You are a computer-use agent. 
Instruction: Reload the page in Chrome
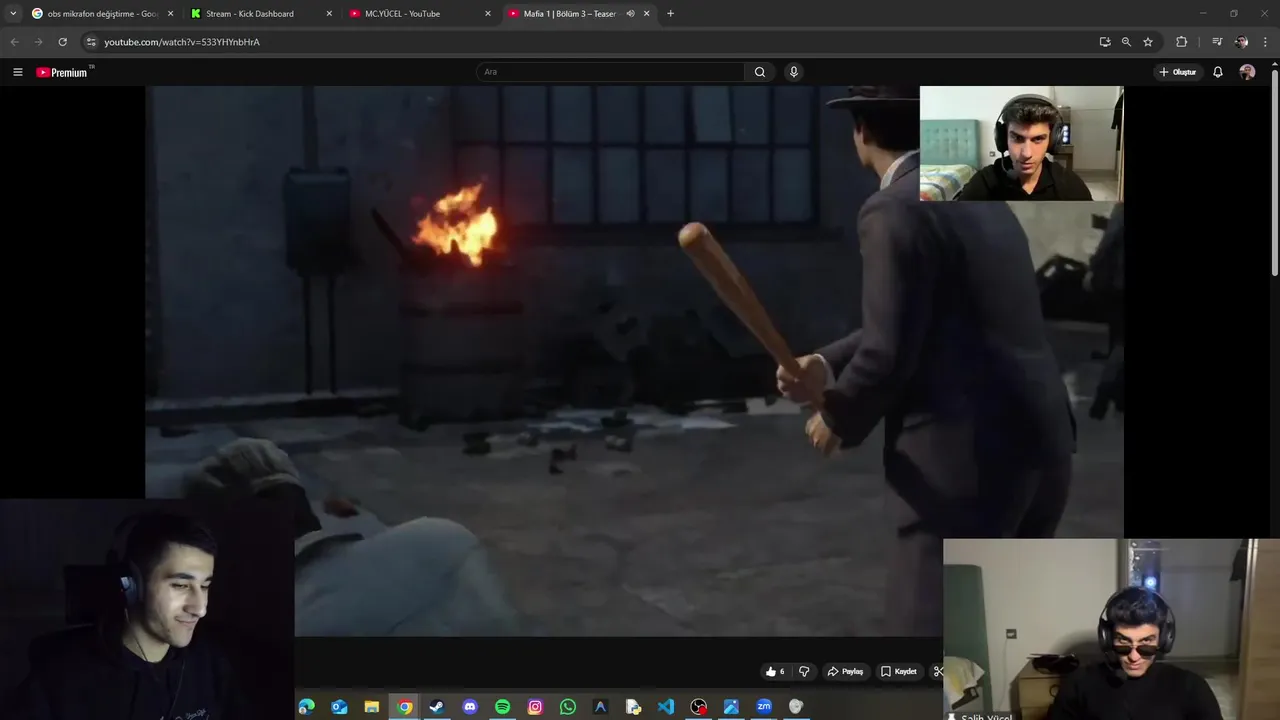coord(62,42)
